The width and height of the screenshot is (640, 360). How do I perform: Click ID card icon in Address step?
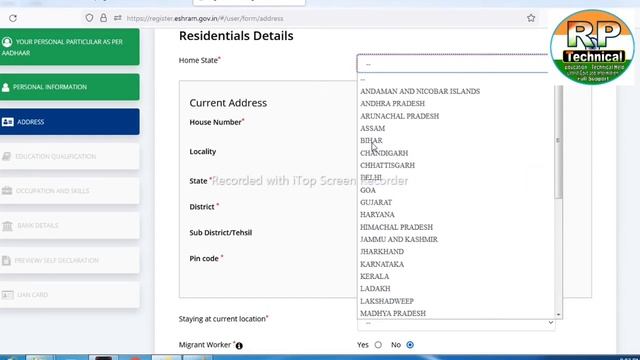coord(7,122)
